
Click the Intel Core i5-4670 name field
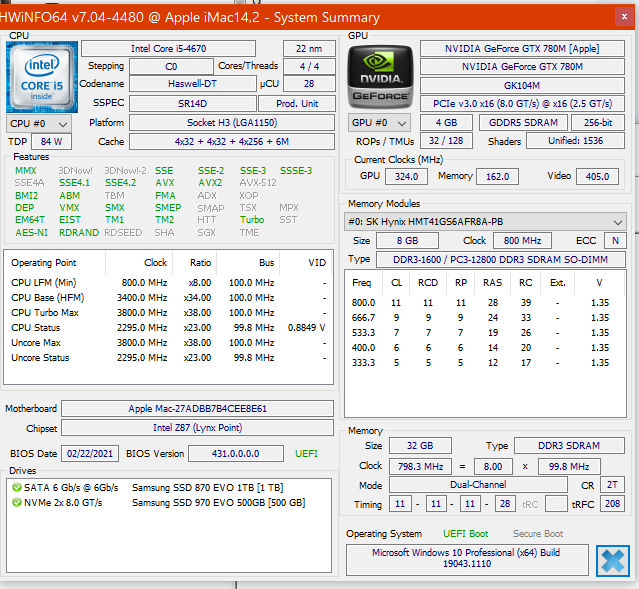point(168,49)
